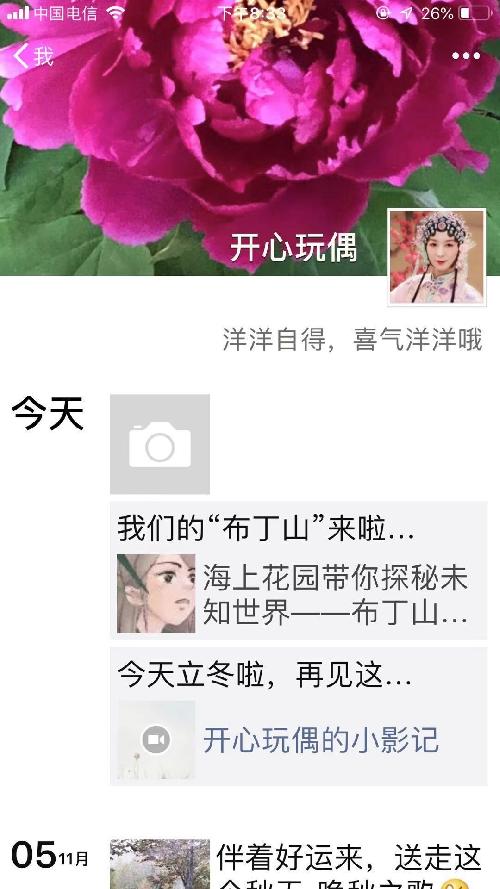This screenshot has width=500, height=889.
Task: Tap the back chevron arrow icon
Action: click(x=20, y=56)
